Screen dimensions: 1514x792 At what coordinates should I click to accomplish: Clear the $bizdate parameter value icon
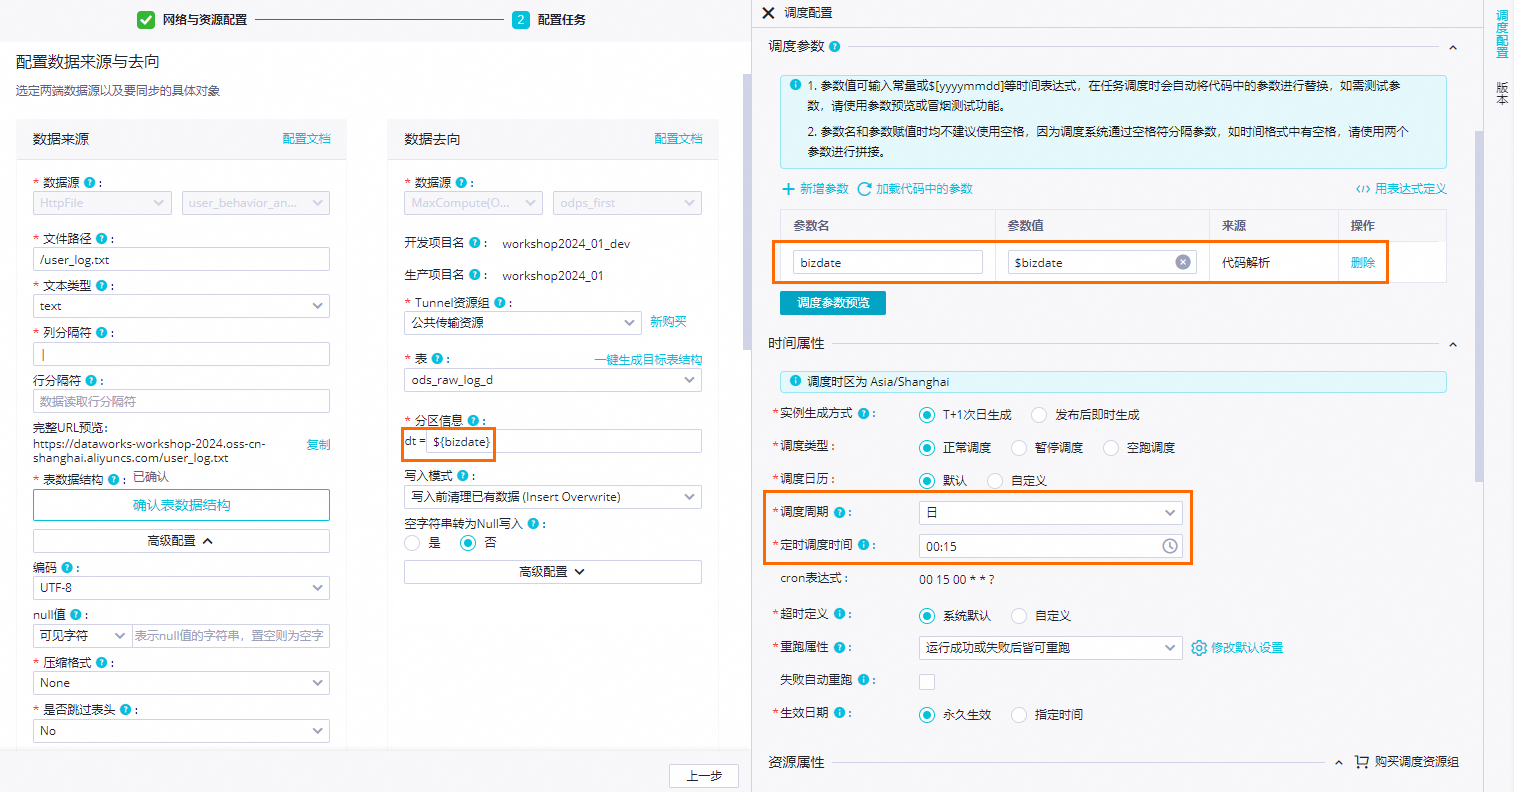1183,262
